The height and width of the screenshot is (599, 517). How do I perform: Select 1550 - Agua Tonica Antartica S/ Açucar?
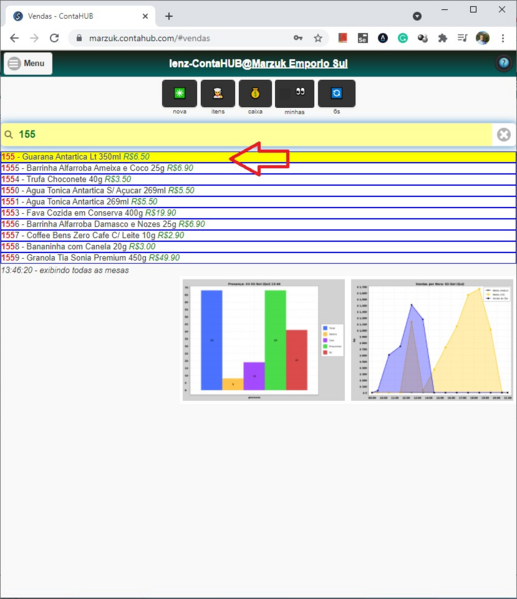click(x=258, y=190)
